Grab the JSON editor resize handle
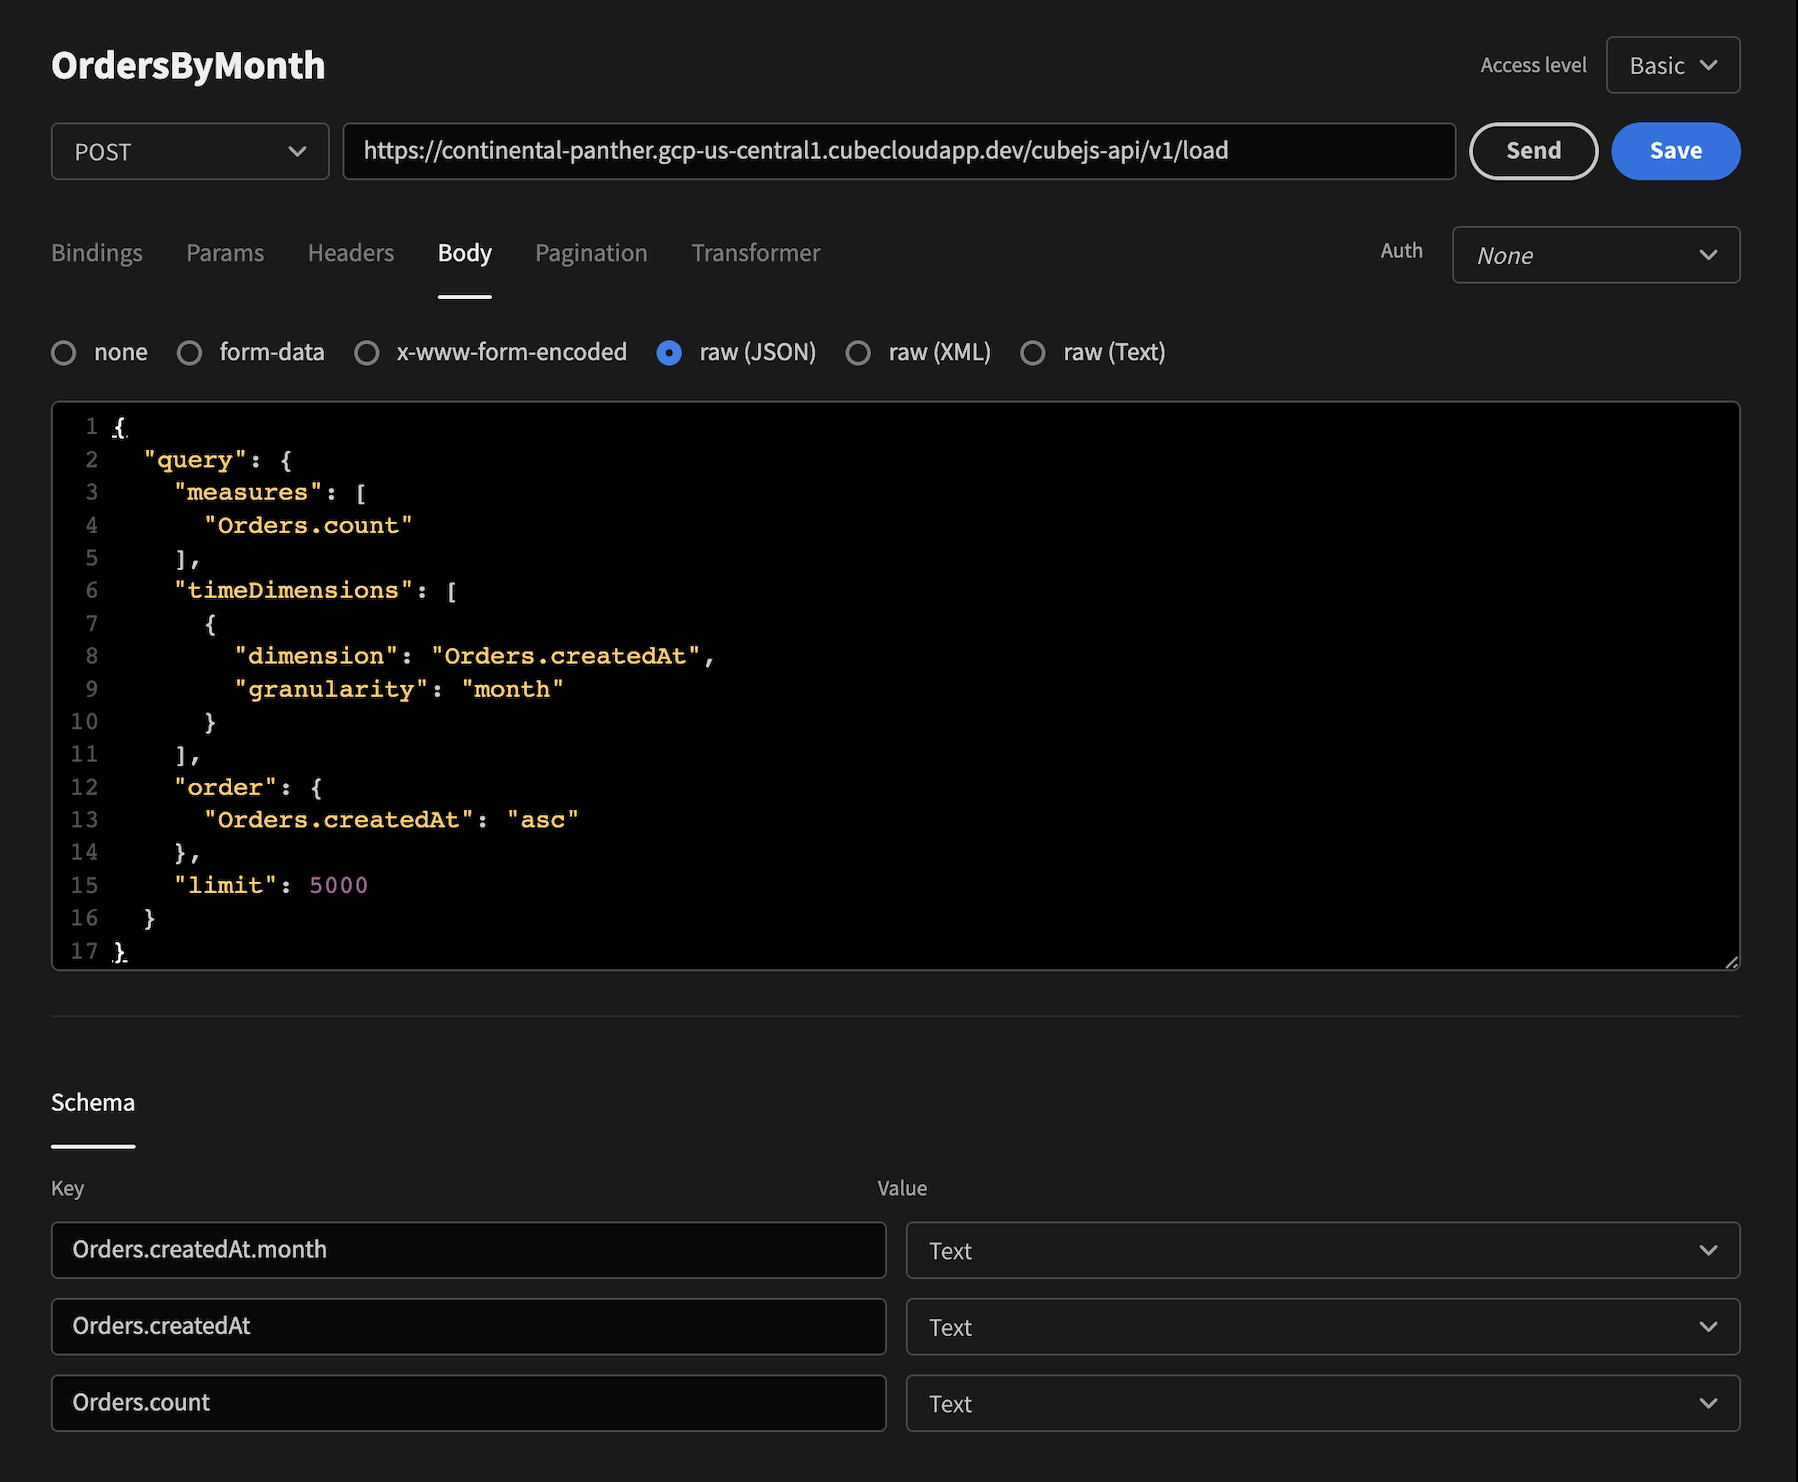The width and height of the screenshot is (1798, 1482). point(1731,962)
